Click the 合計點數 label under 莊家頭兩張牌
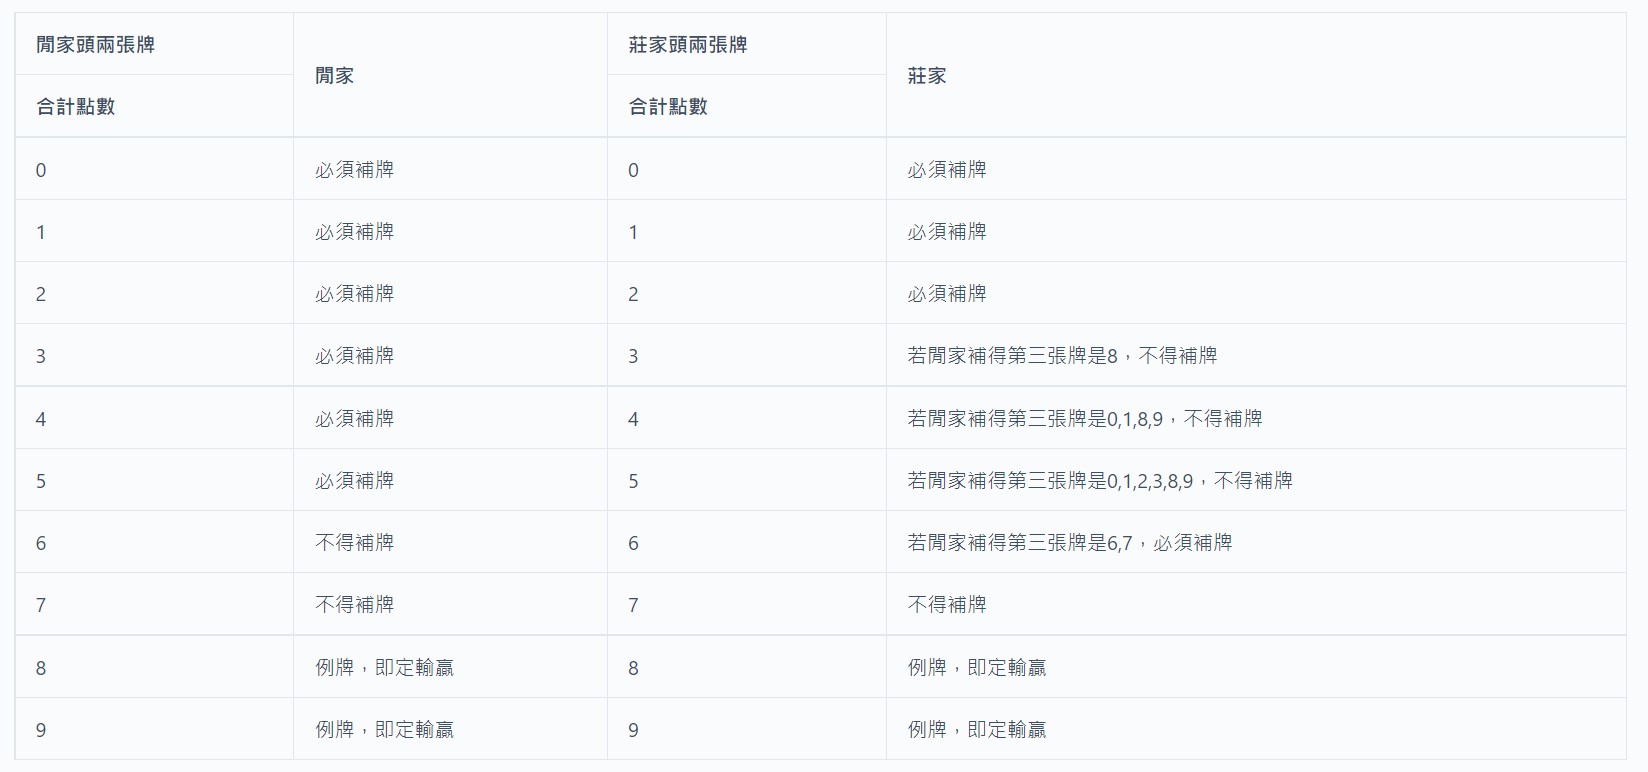Image resolution: width=1648 pixels, height=772 pixels. click(x=668, y=107)
